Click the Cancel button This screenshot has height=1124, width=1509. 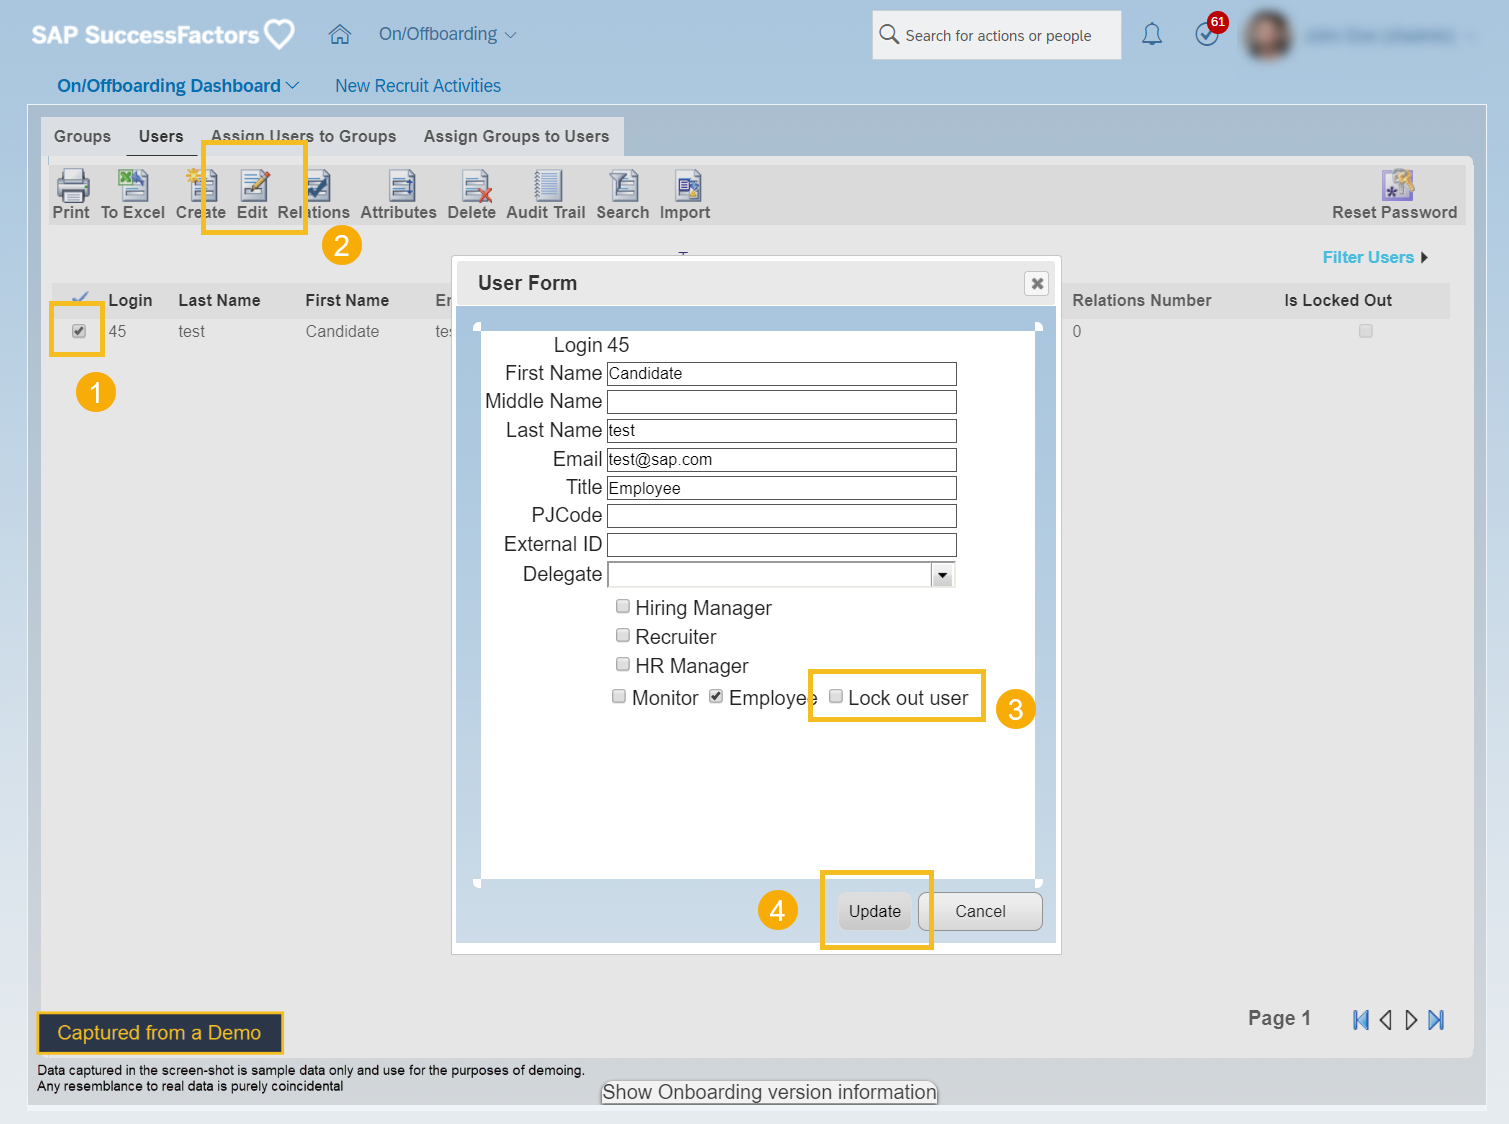[x=980, y=911]
